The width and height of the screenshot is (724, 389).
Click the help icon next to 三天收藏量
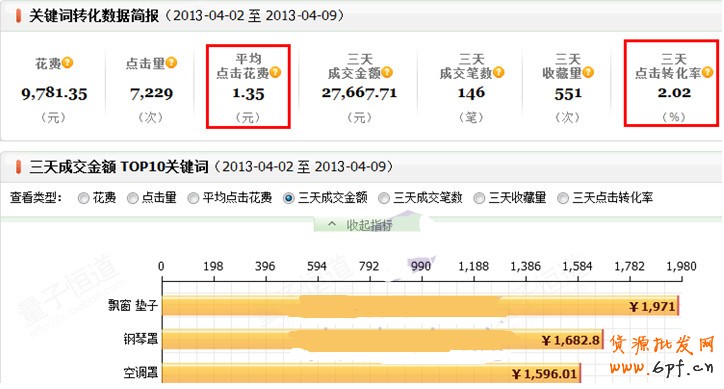588,72
